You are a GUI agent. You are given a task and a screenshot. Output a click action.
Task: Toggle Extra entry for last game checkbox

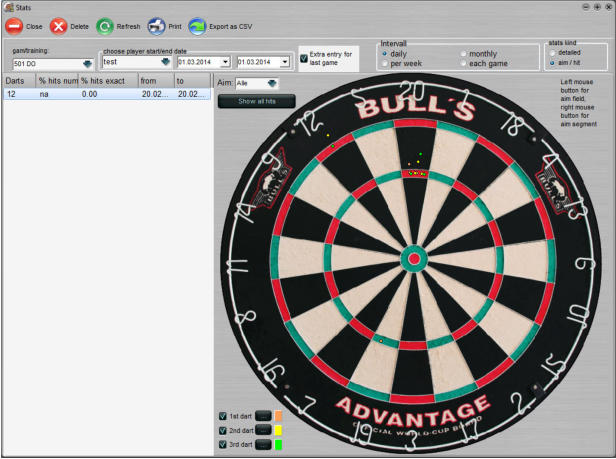303,58
